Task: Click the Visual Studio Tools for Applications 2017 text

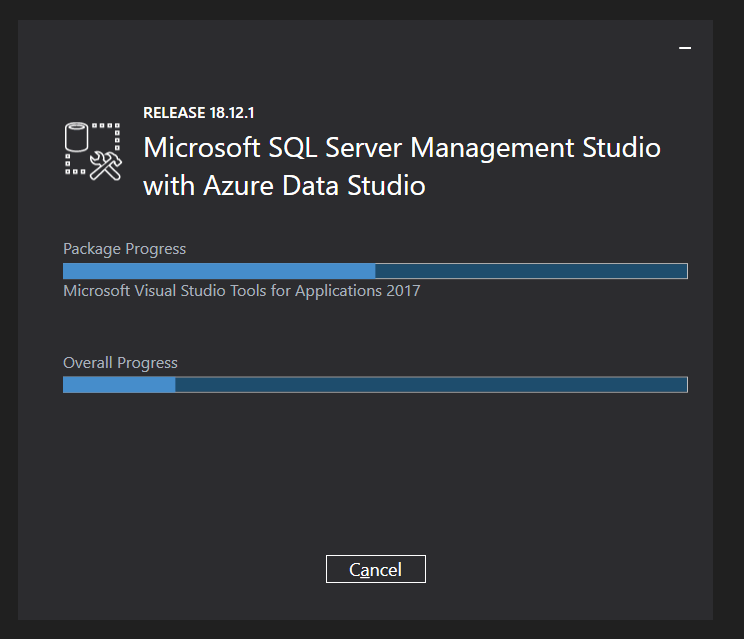Action: pyautogui.click(x=241, y=291)
